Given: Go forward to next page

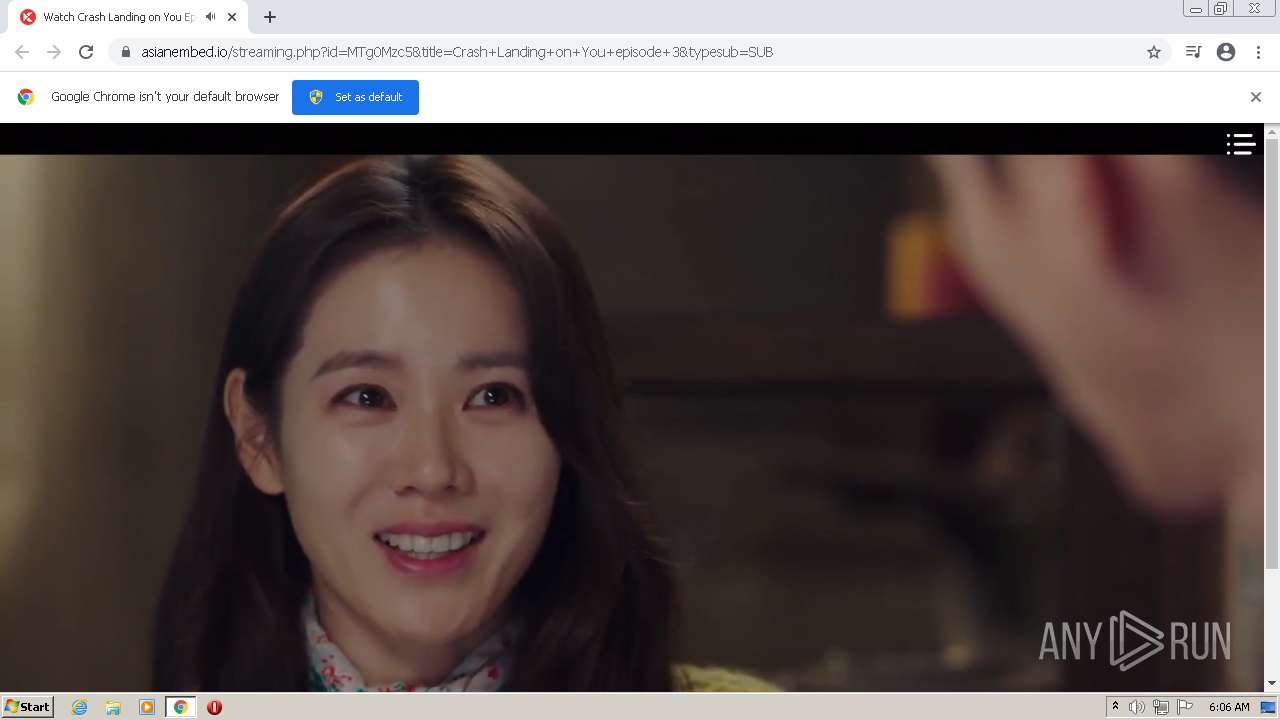Looking at the screenshot, I should 54,52.
